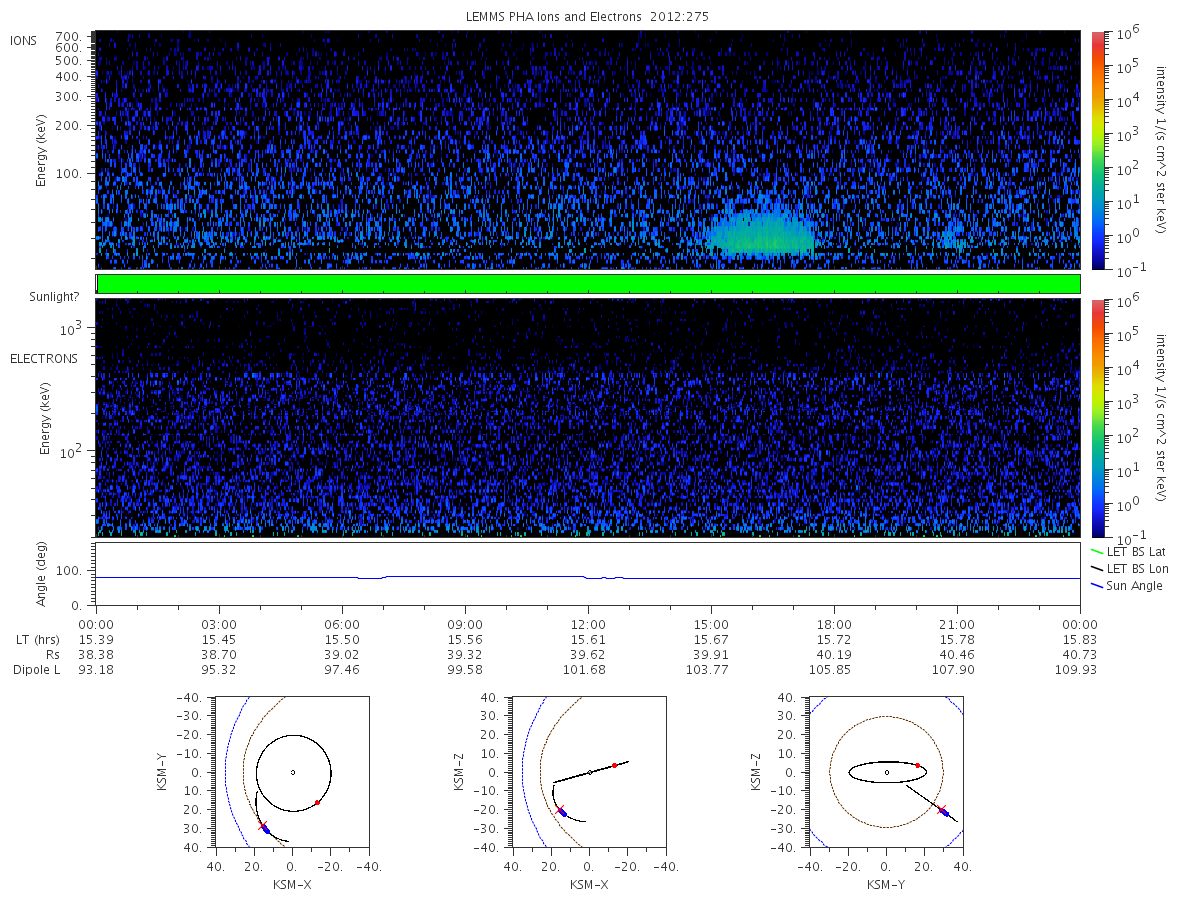Click the red dot in the KSM-Y/KSM-Z plot

coord(917,765)
